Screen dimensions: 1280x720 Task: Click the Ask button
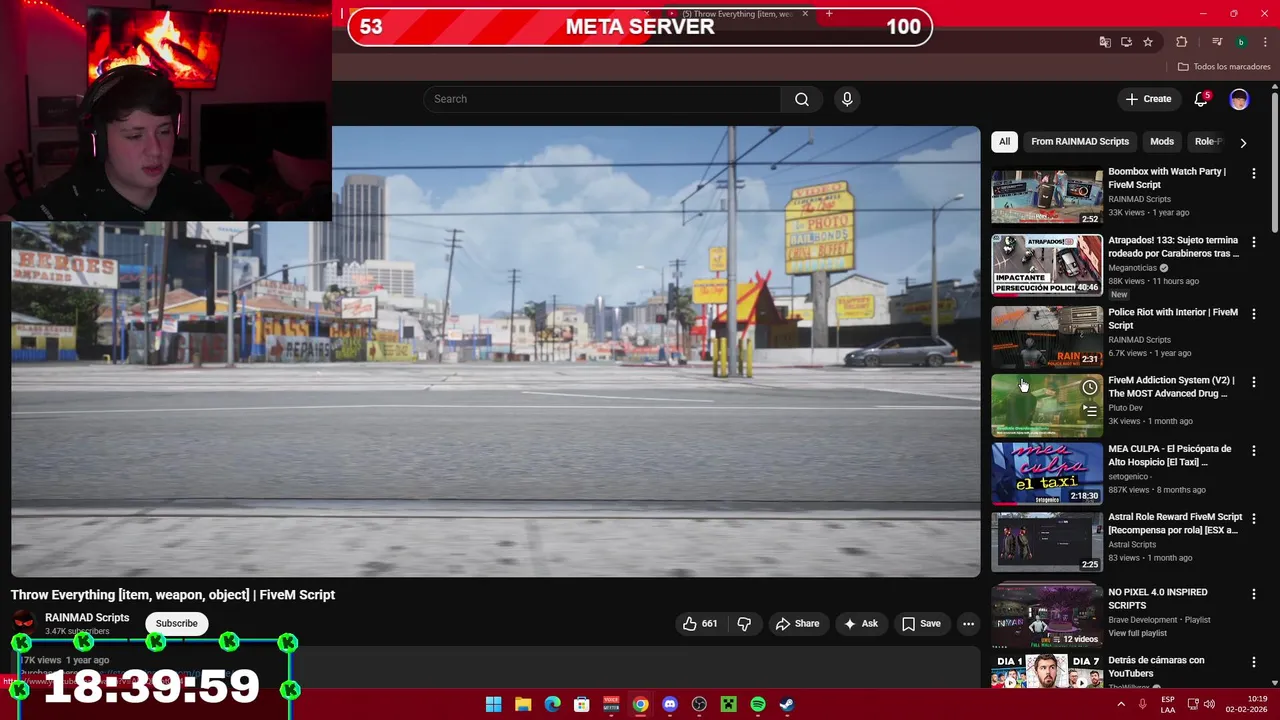click(x=861, y=624)
